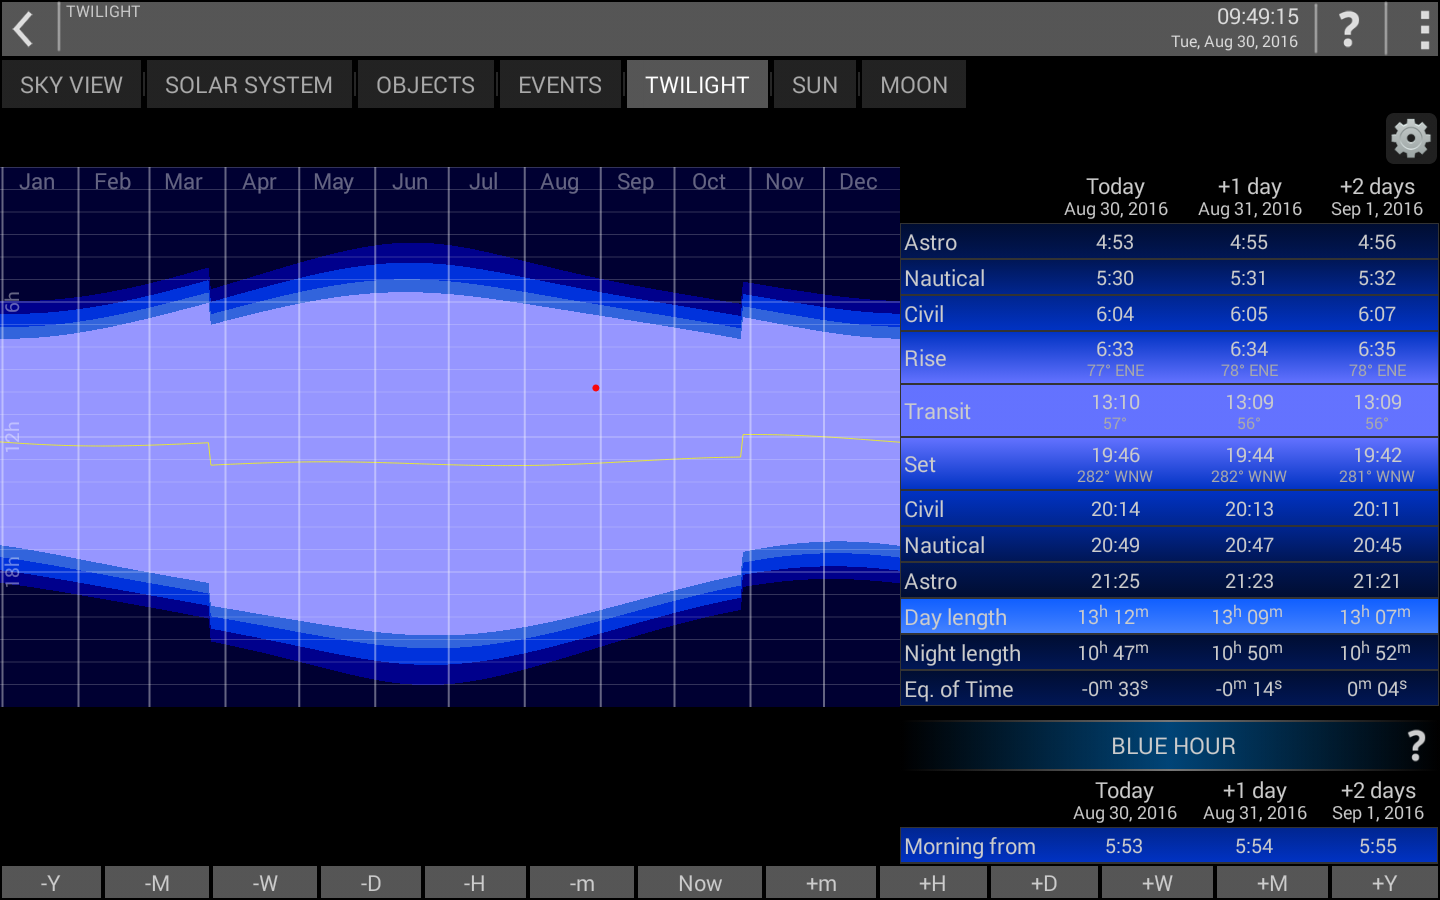This screenshot has width=1440, height=900.
Task: Select morning astro twilight 4:53
Action: (x=1115, y=242)
